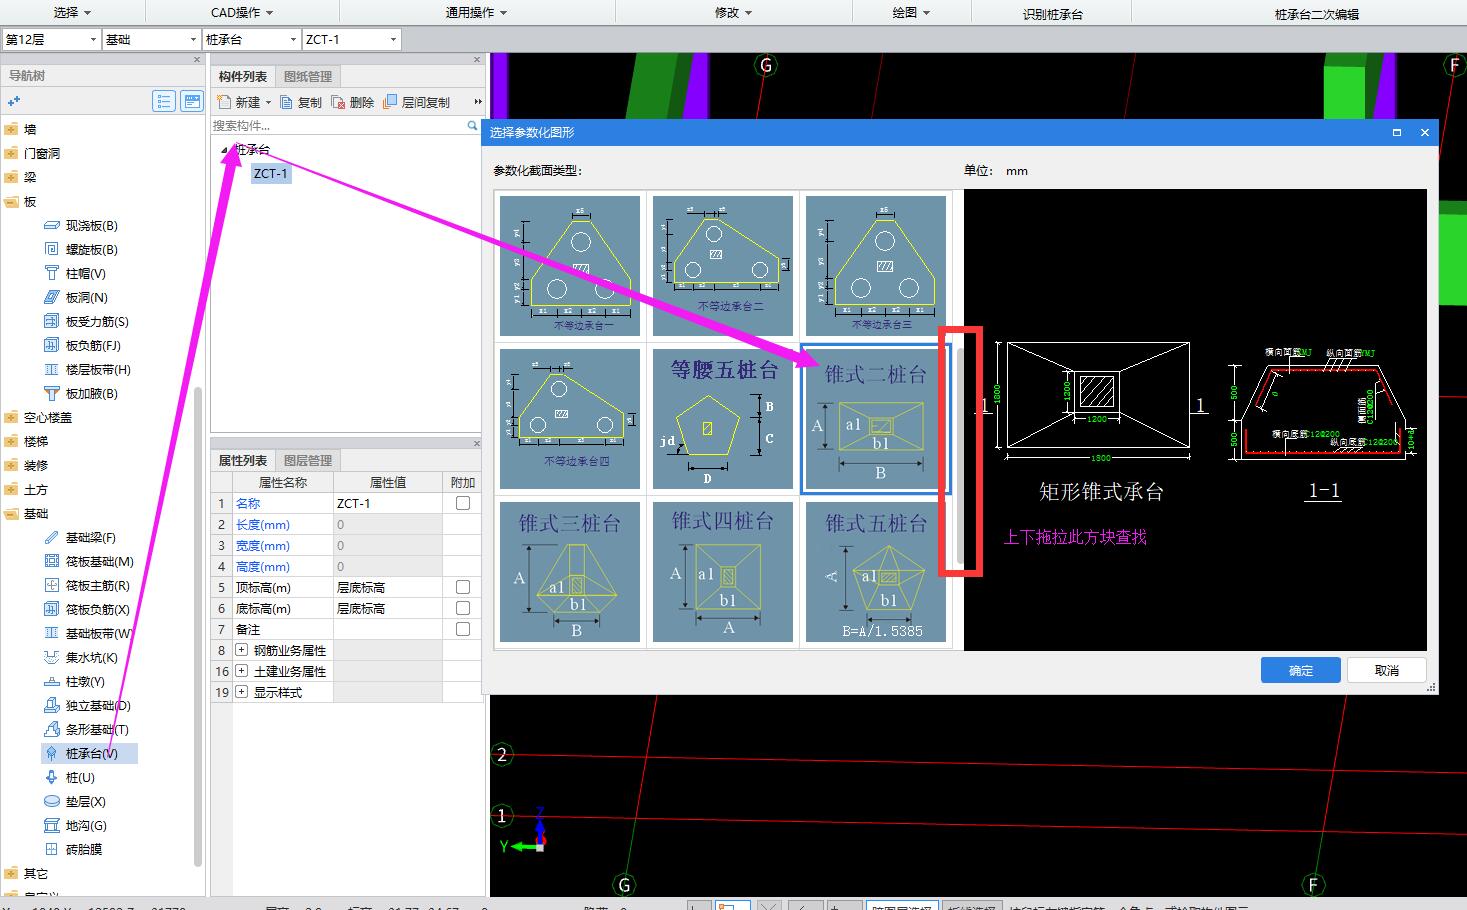Click the 确定 confirm button
Image resolution: width=1467 pixels, height=910 pixels.
[1301, 670]
